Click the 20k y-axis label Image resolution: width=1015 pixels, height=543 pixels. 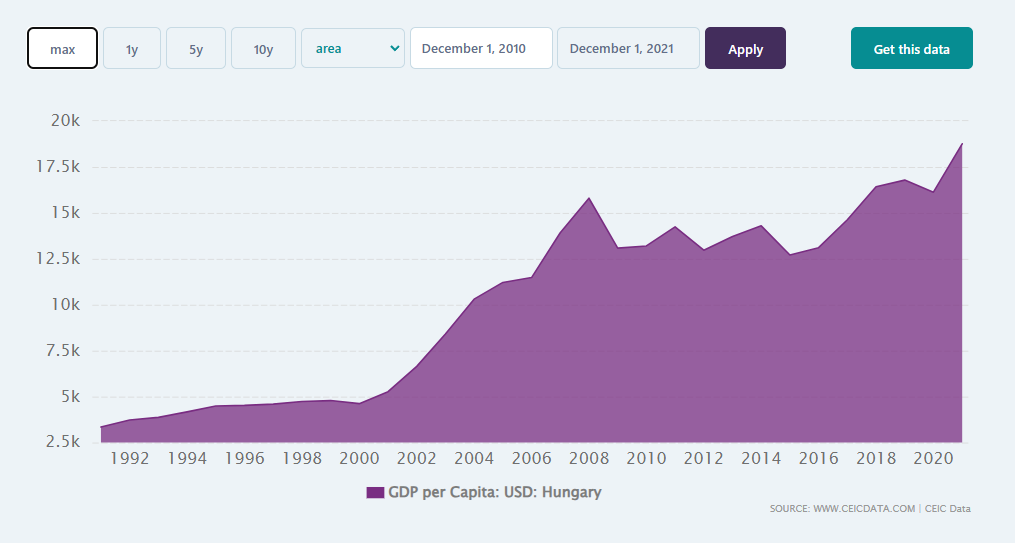(x=64, y=120)
